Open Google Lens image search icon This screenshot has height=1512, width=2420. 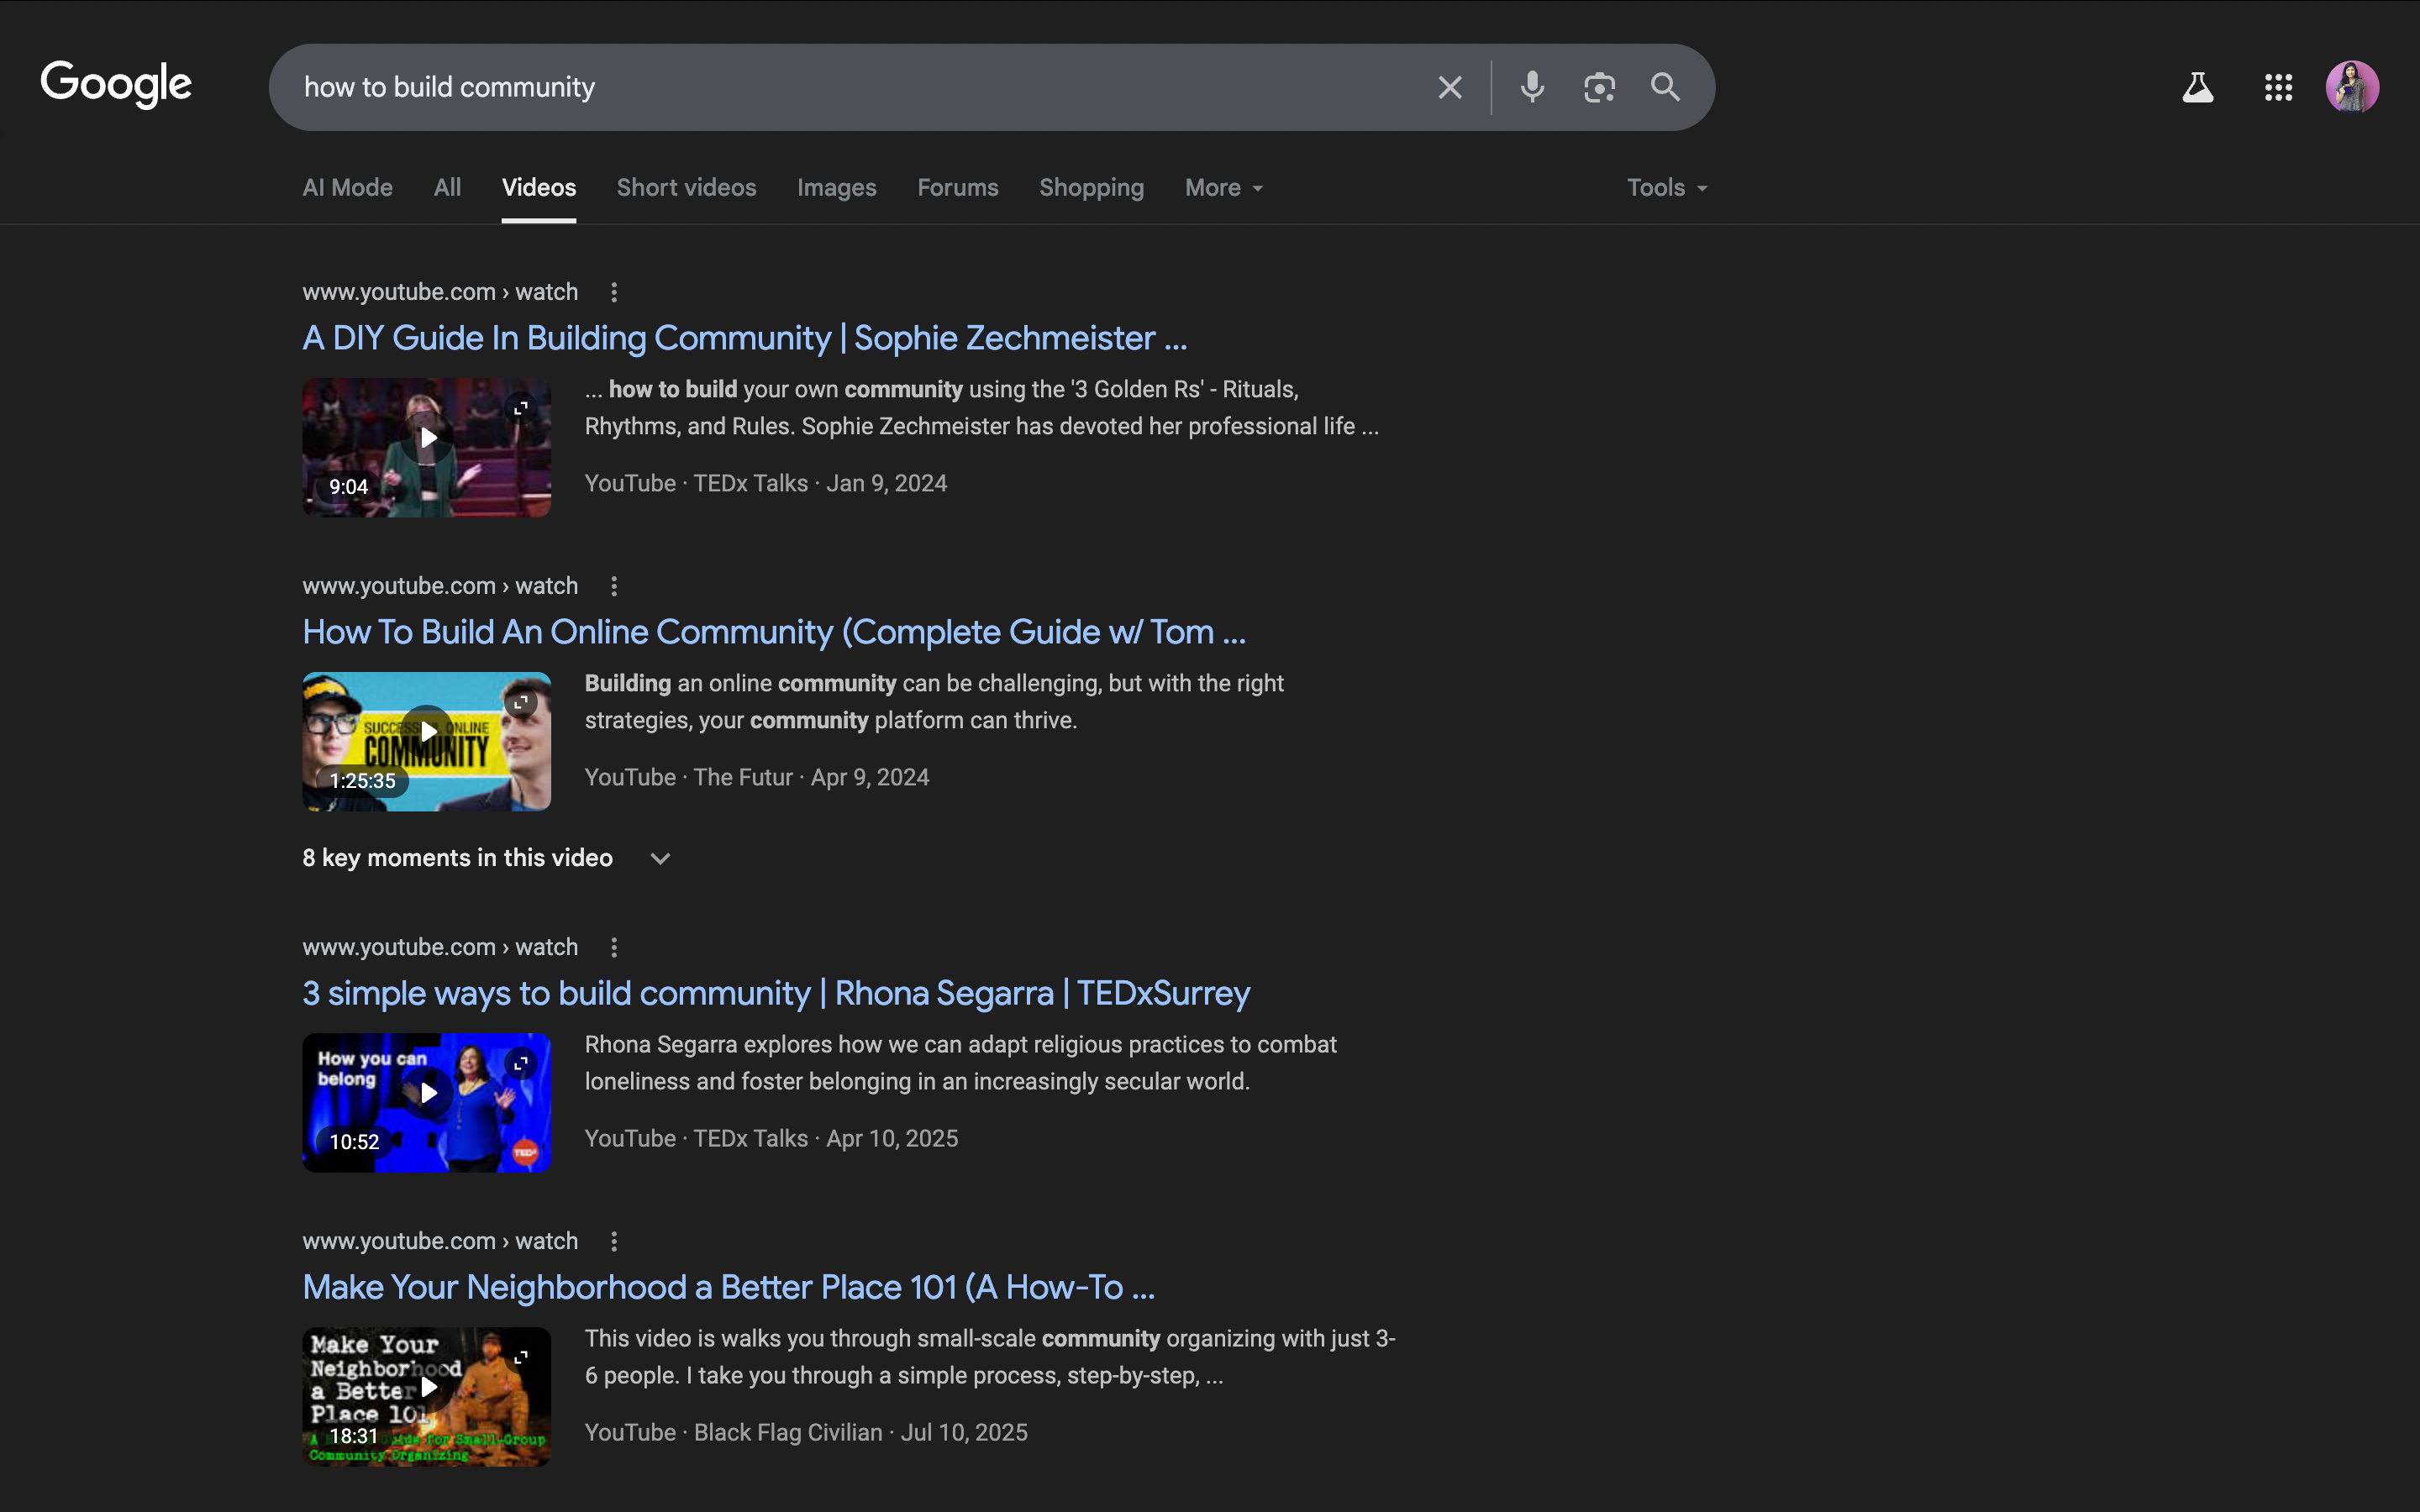point(1599,88)
